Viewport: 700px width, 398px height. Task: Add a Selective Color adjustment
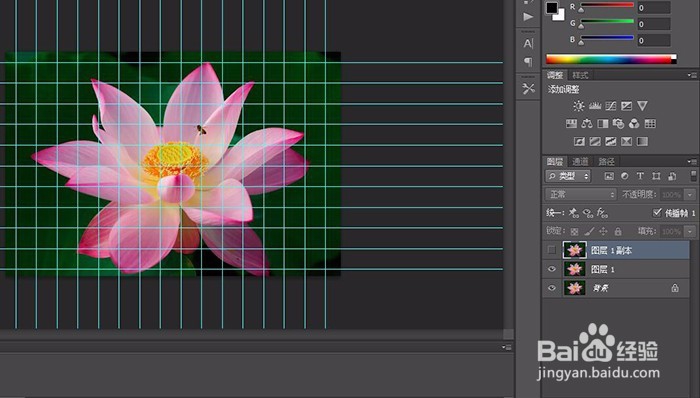[626, 141]
